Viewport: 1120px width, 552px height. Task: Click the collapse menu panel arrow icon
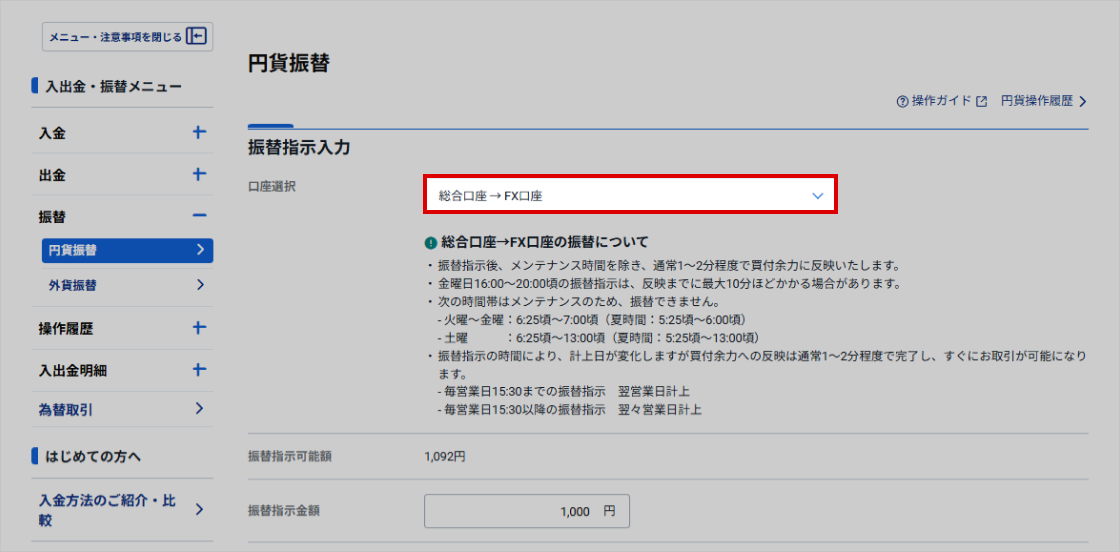[197, 37]
